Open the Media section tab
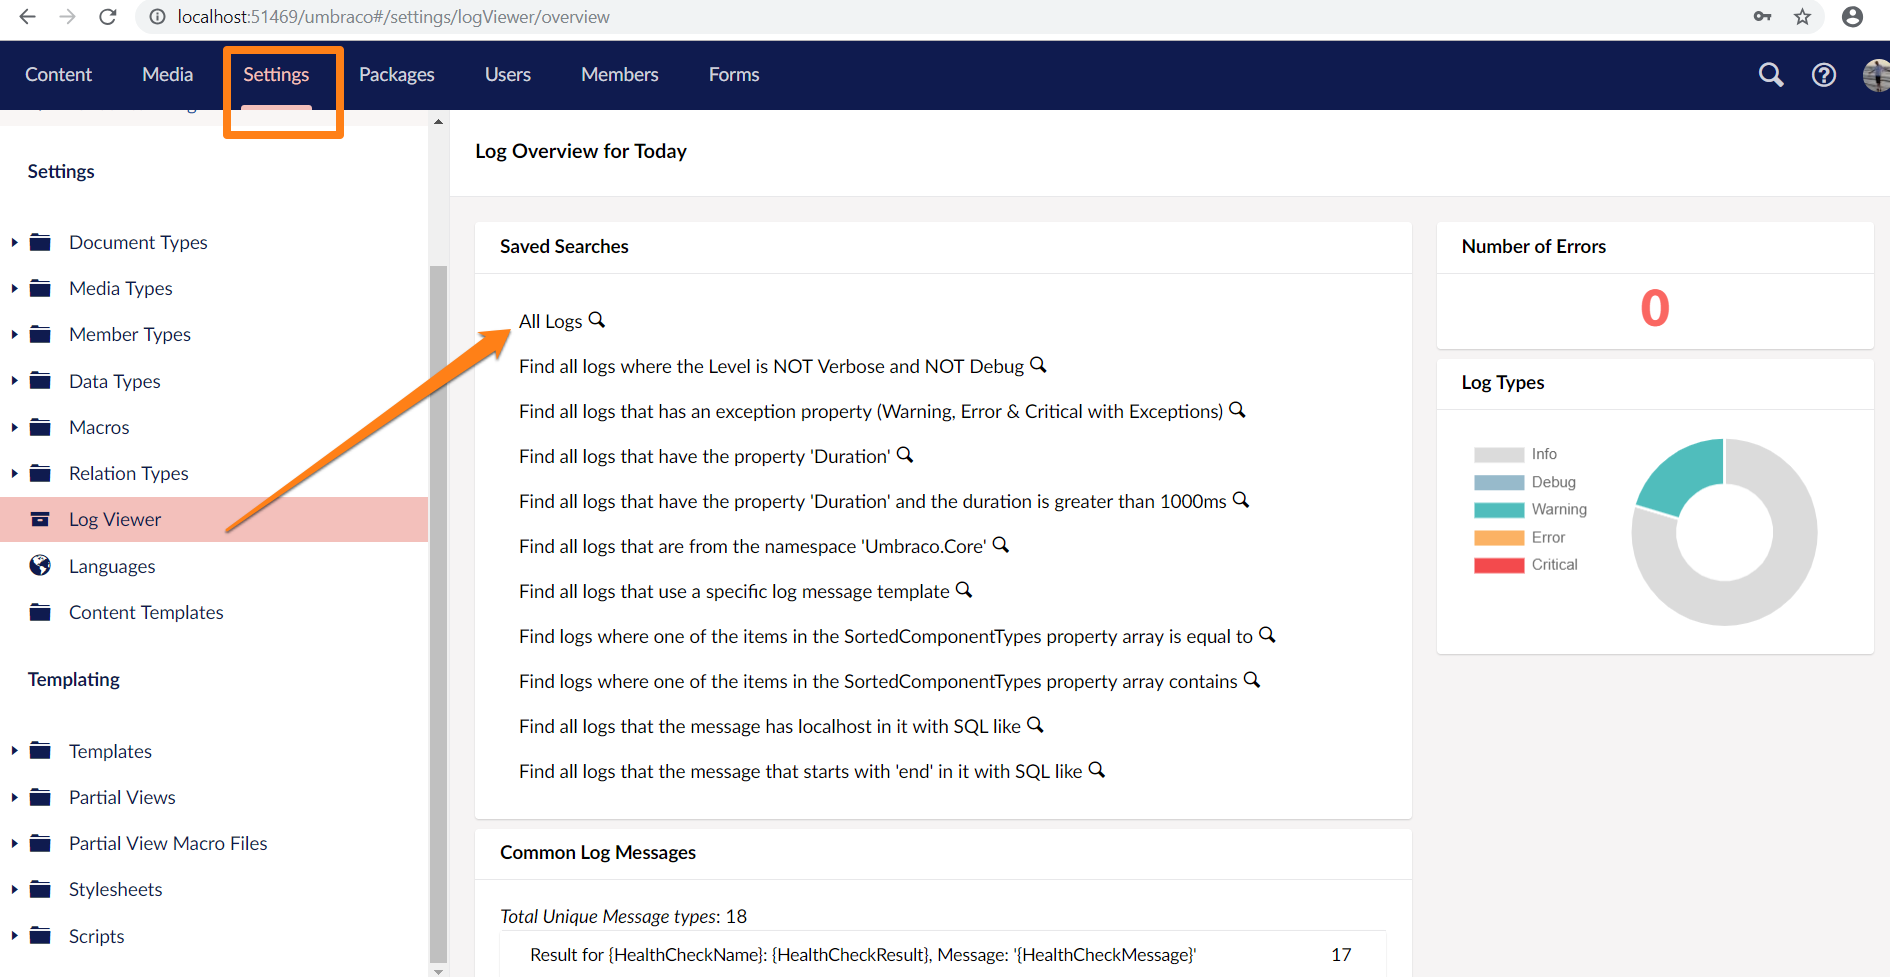 (x=167, y=75)
